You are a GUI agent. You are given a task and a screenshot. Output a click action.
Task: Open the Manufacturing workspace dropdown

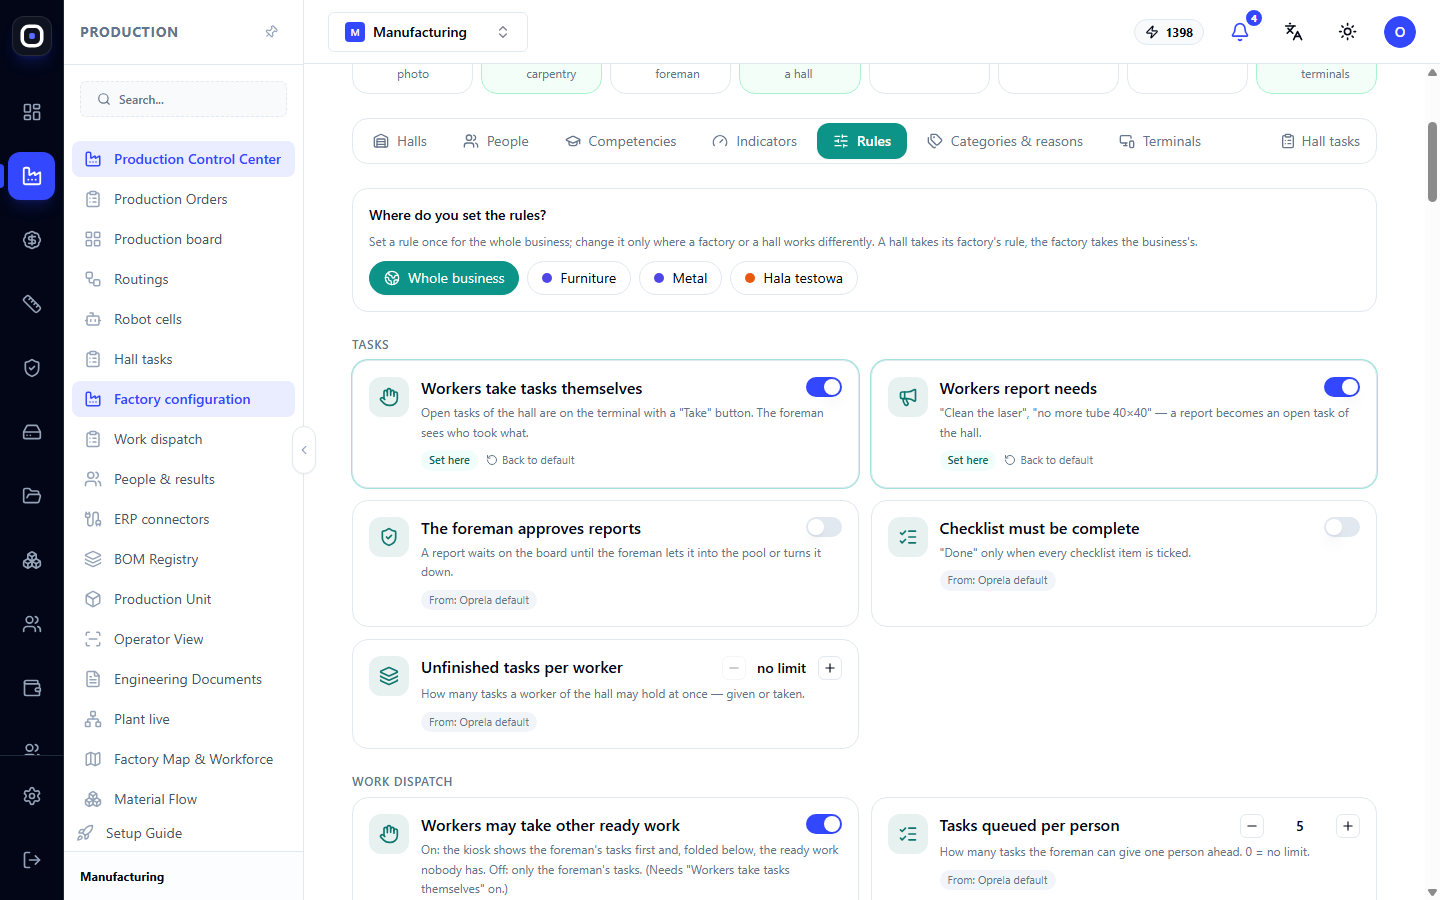click(428, 32)
